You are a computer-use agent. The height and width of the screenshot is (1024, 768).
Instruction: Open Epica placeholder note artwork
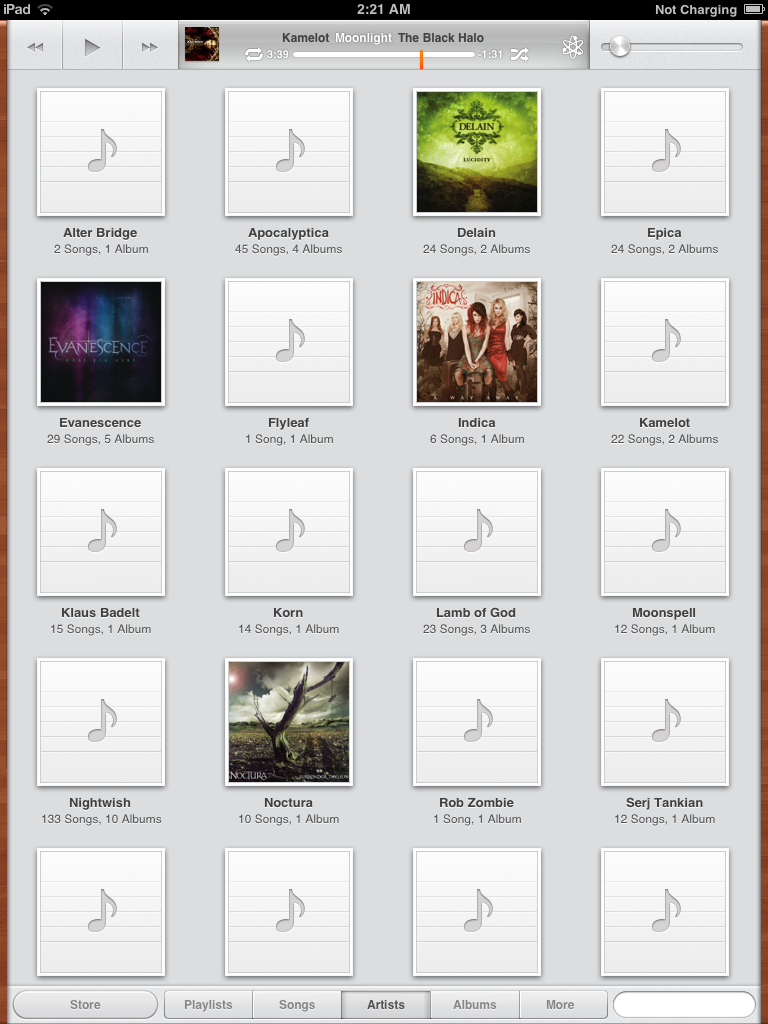click(x=665, y=152)
